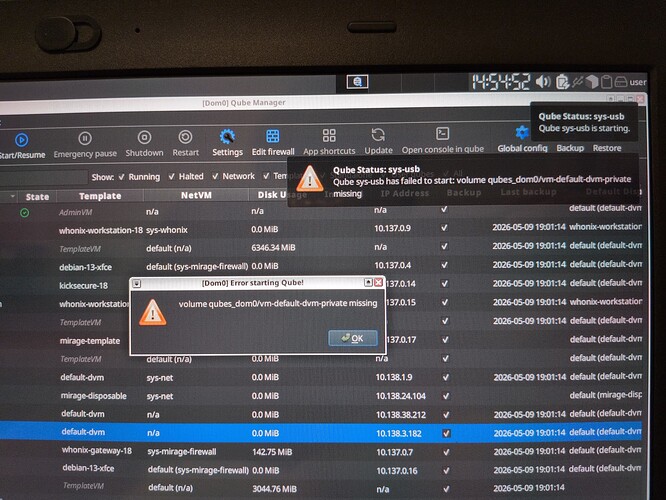666x500 pixels.
Task: Toggle the Running filter checkbox
Action: coord(121,177)
